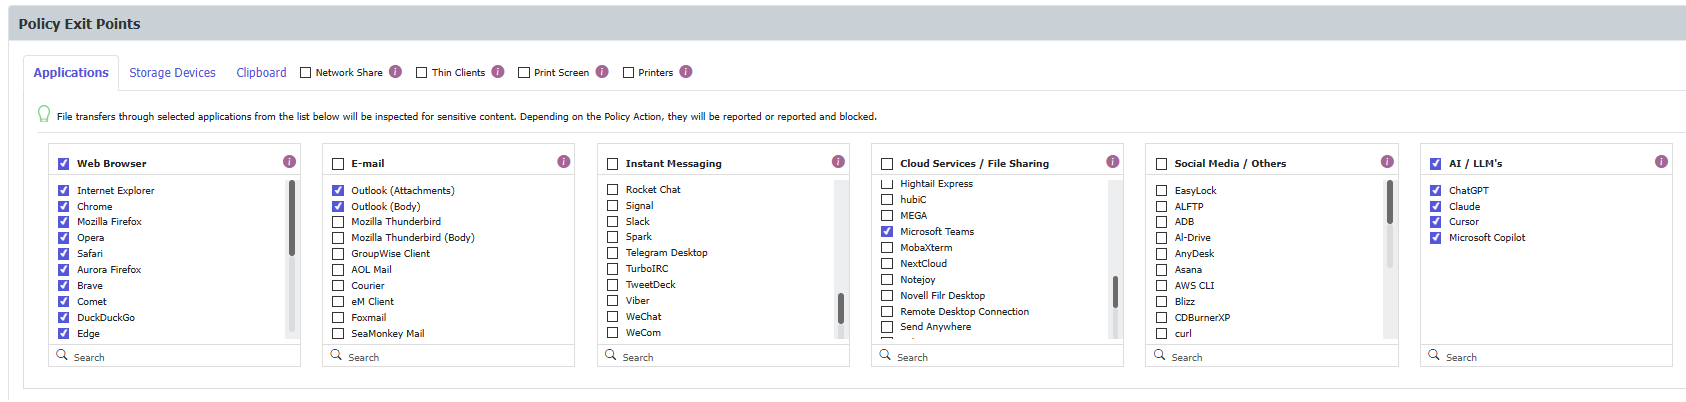Check Rocket Chat
Image resolution: width=1686 pixels, height=402 pixels.
(x=613, y=189)
